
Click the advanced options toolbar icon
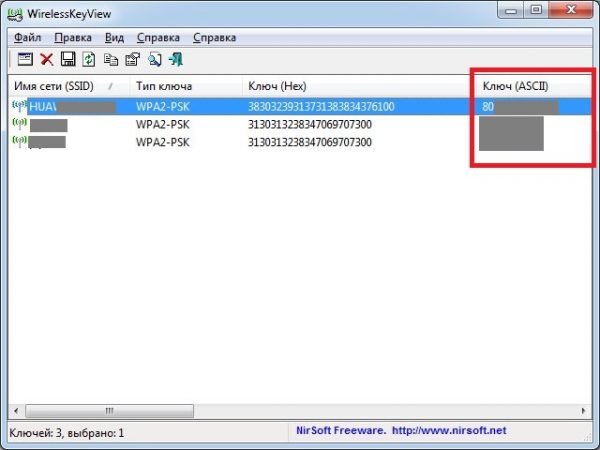132,59
